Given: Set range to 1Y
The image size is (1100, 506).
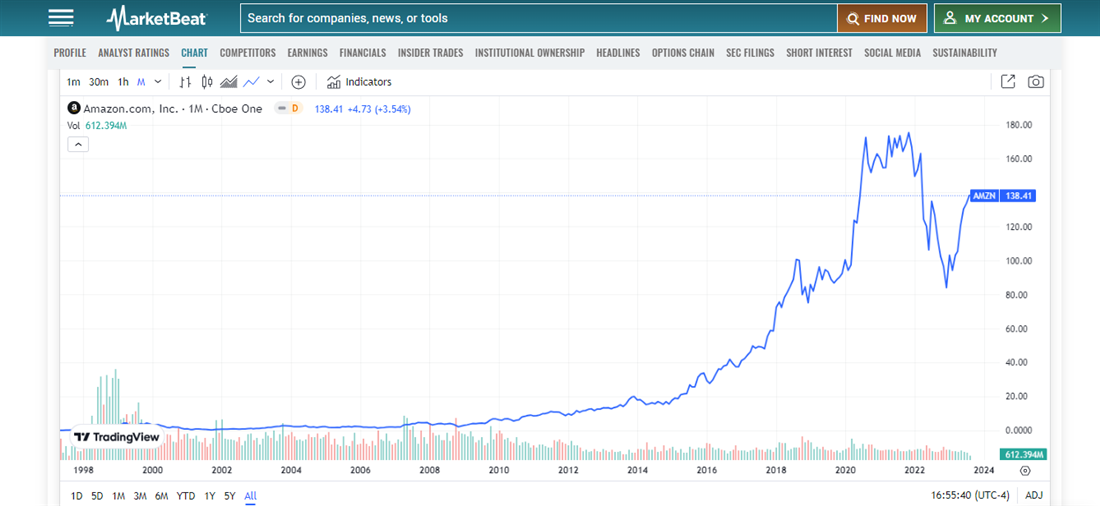Looking at the screenshot, I should pos(210,496).
